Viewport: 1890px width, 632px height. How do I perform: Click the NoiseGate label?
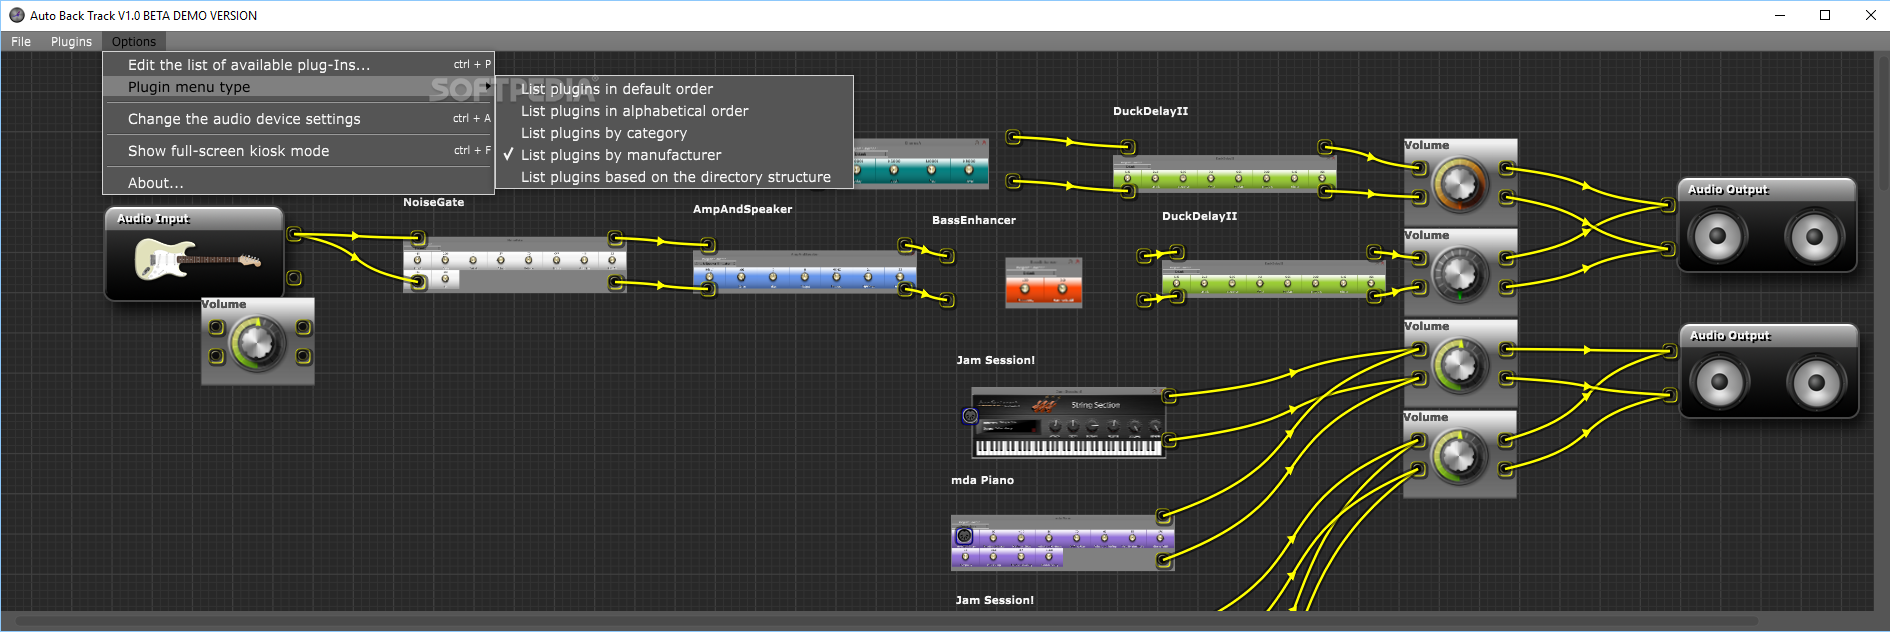click(434, 202)
